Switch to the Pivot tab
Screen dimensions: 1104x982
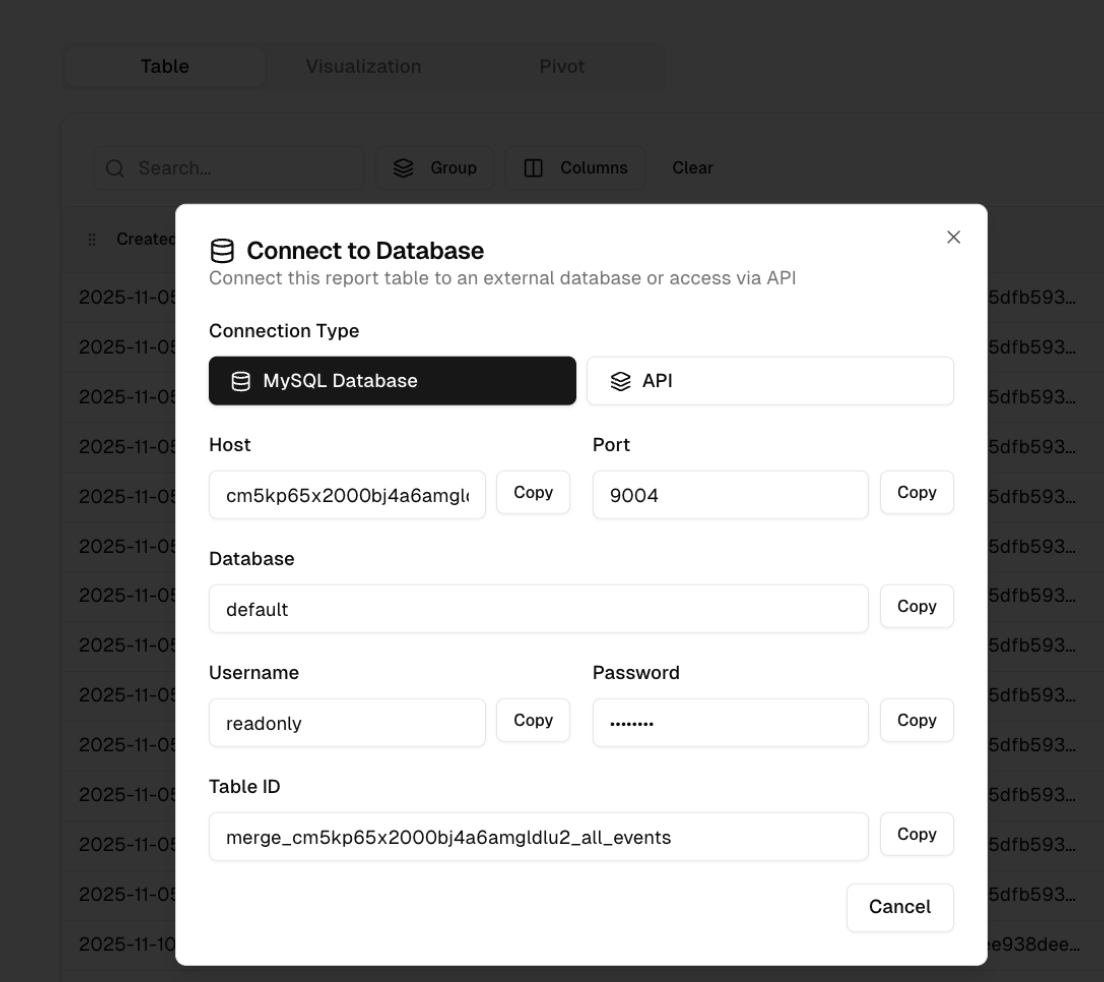[x=562, y=66]
